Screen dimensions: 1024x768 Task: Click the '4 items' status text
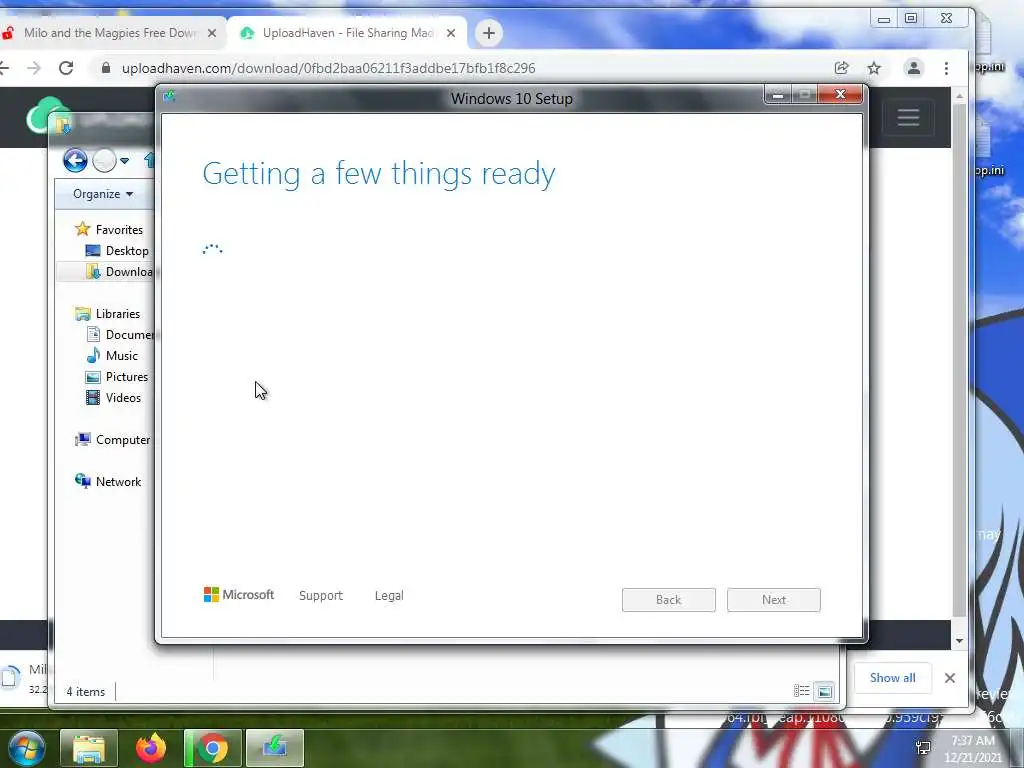[x=86, y=692]
